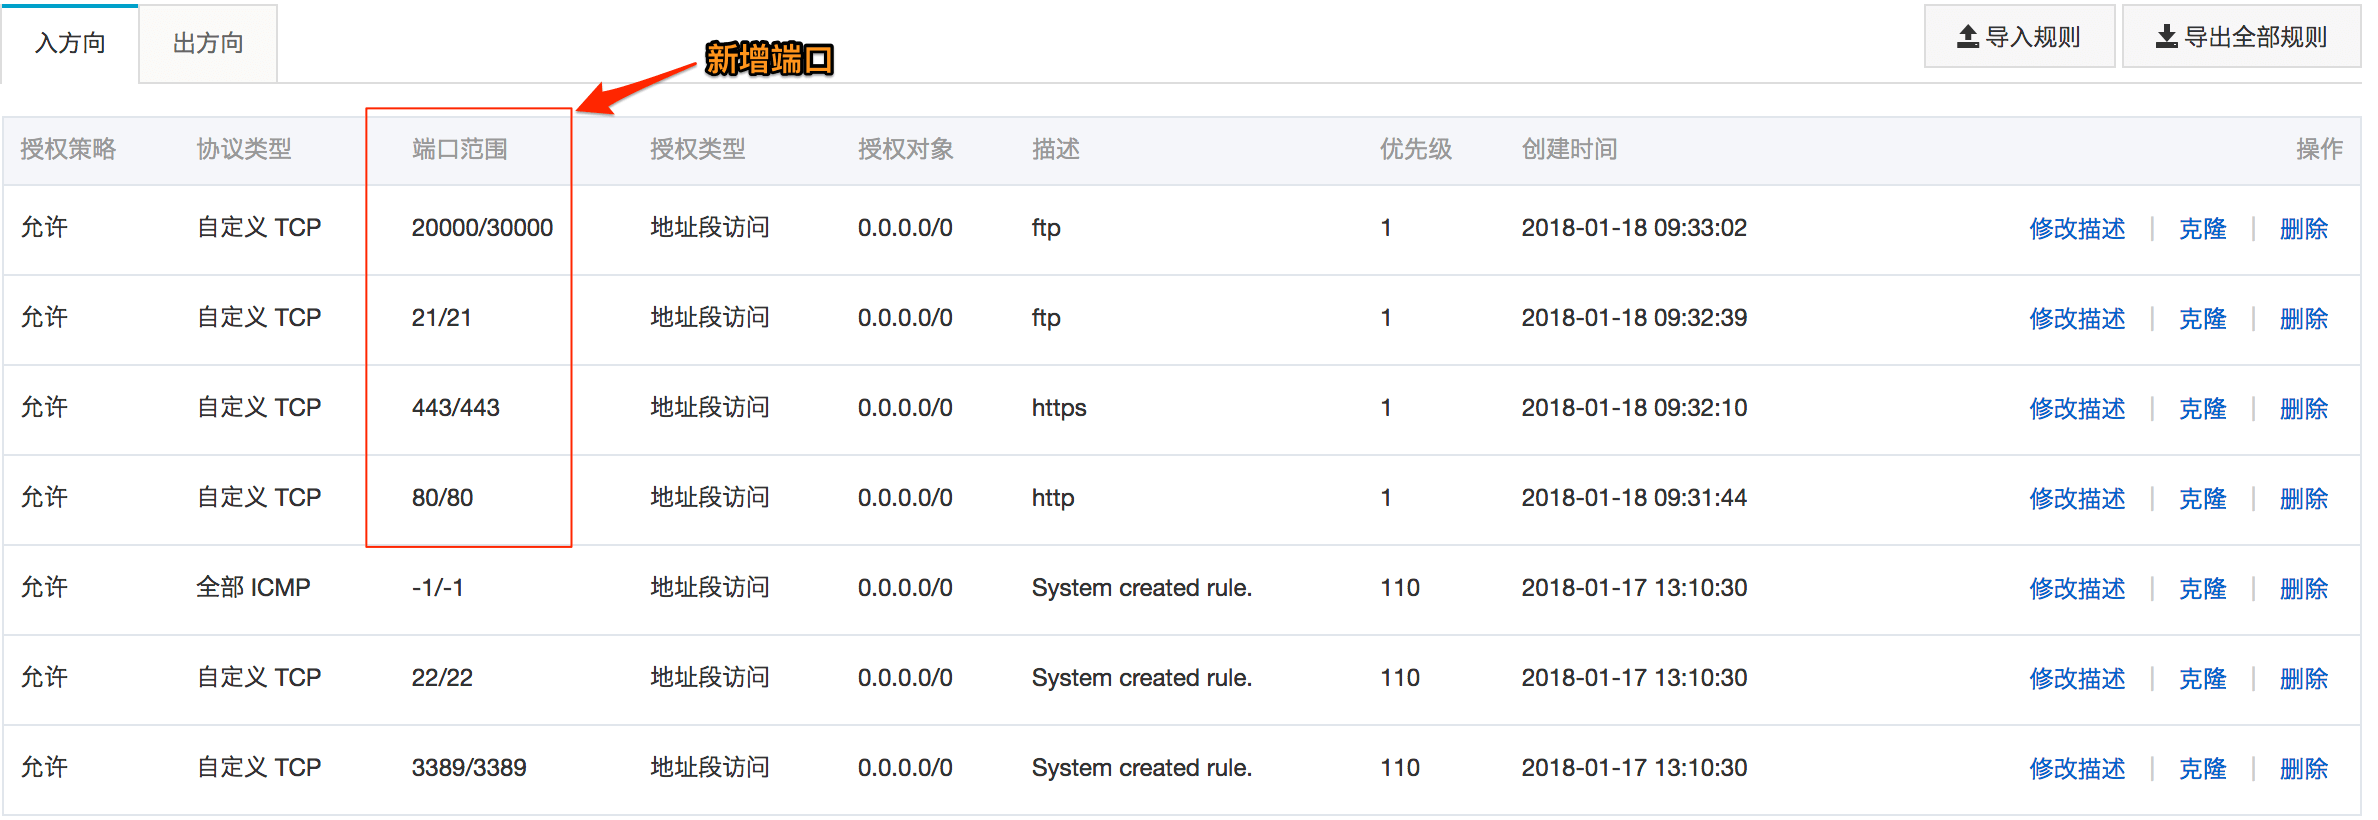2378x820 pixels.
Task: Clone the 22/22 rule
Action: click(x=2202, y=678)
